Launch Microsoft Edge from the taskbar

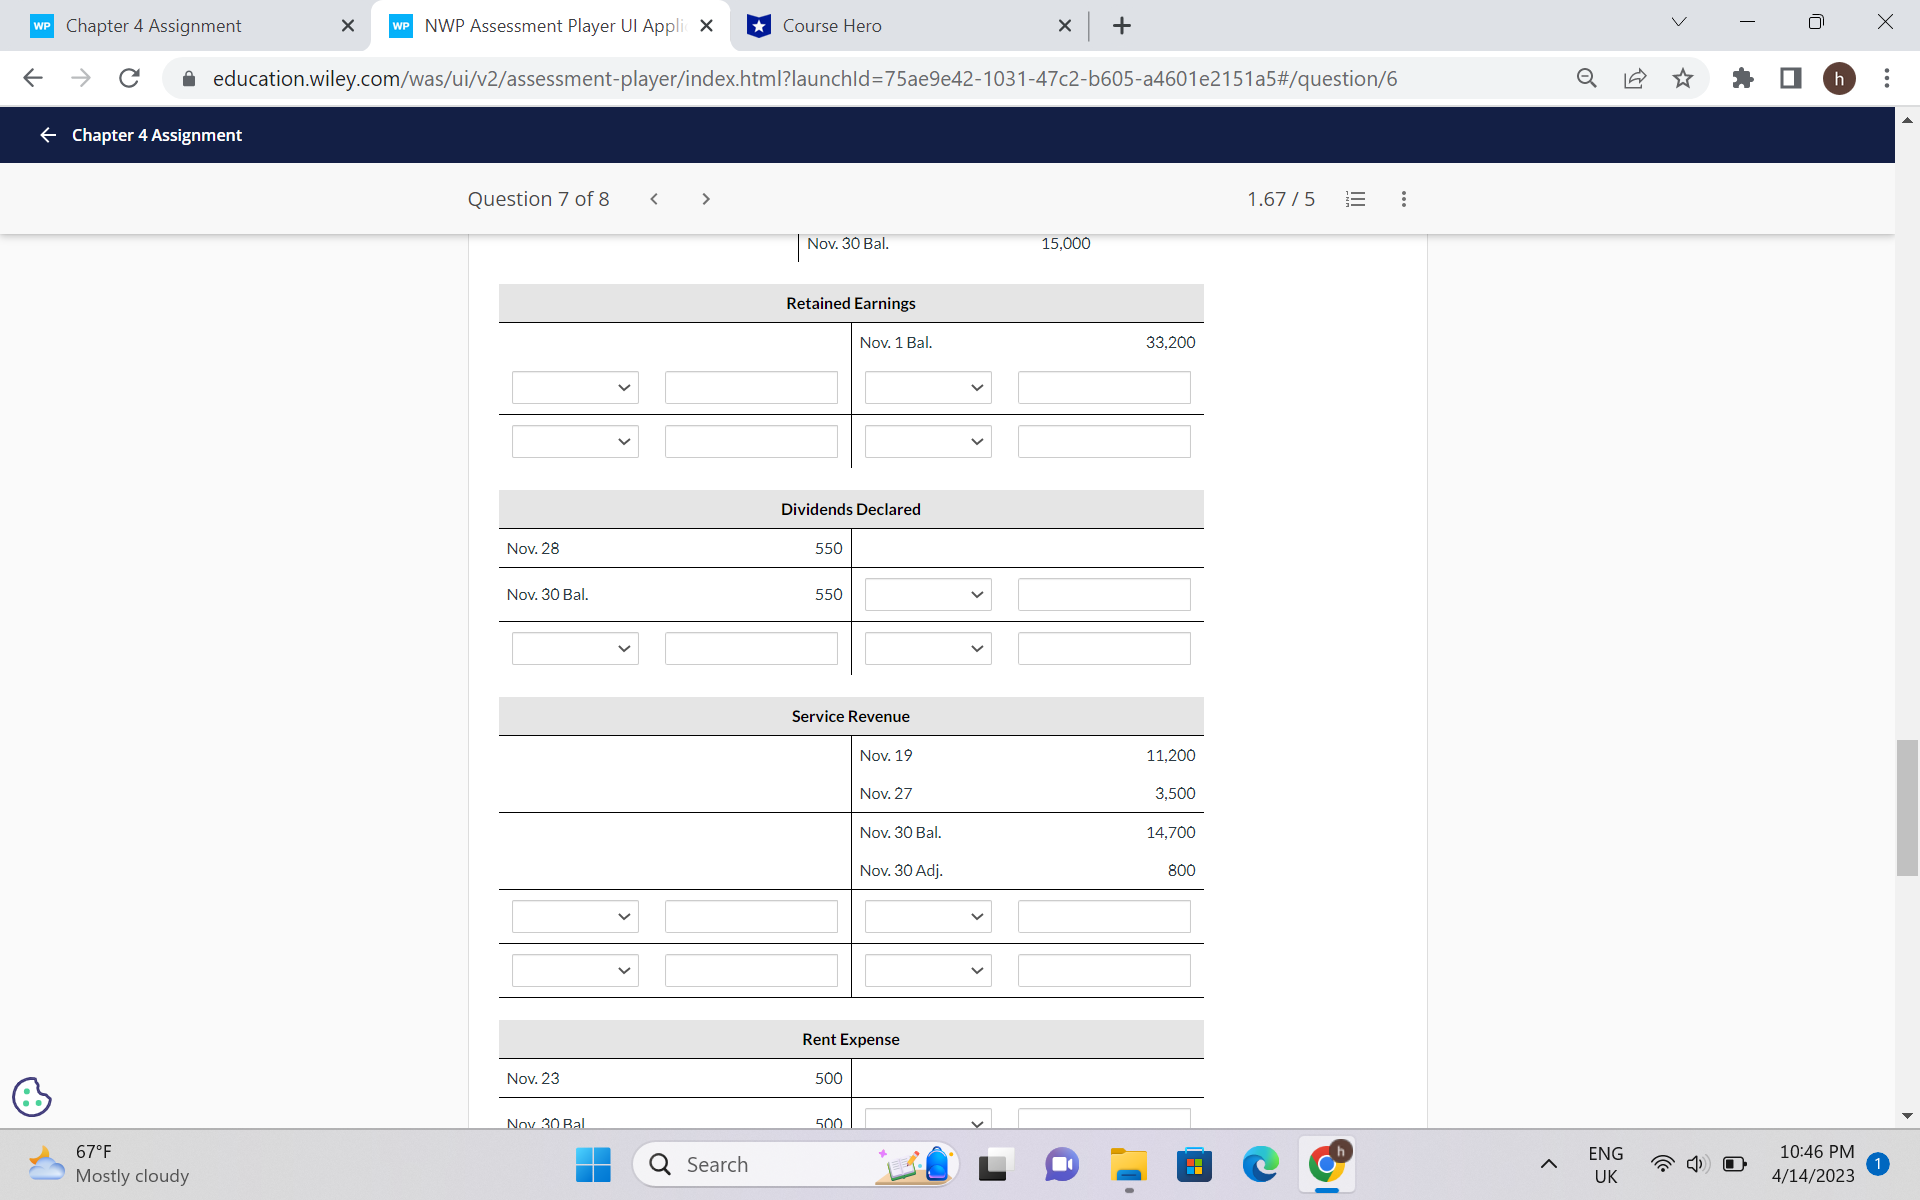click(x=1260, y=1164)
